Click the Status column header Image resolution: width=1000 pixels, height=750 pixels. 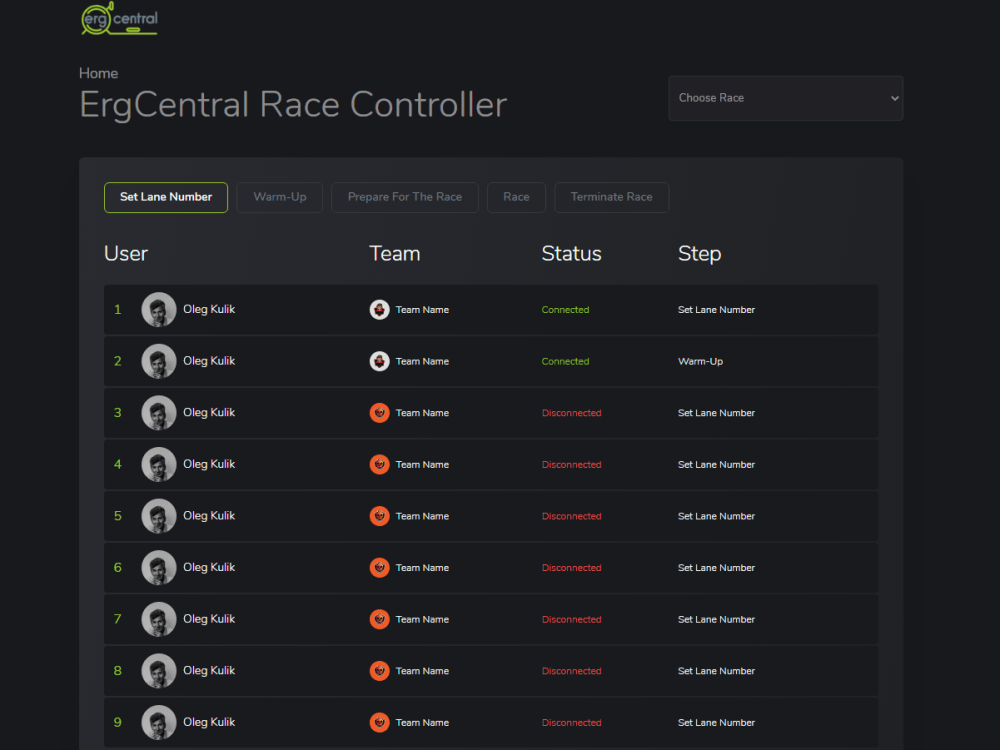571,254
